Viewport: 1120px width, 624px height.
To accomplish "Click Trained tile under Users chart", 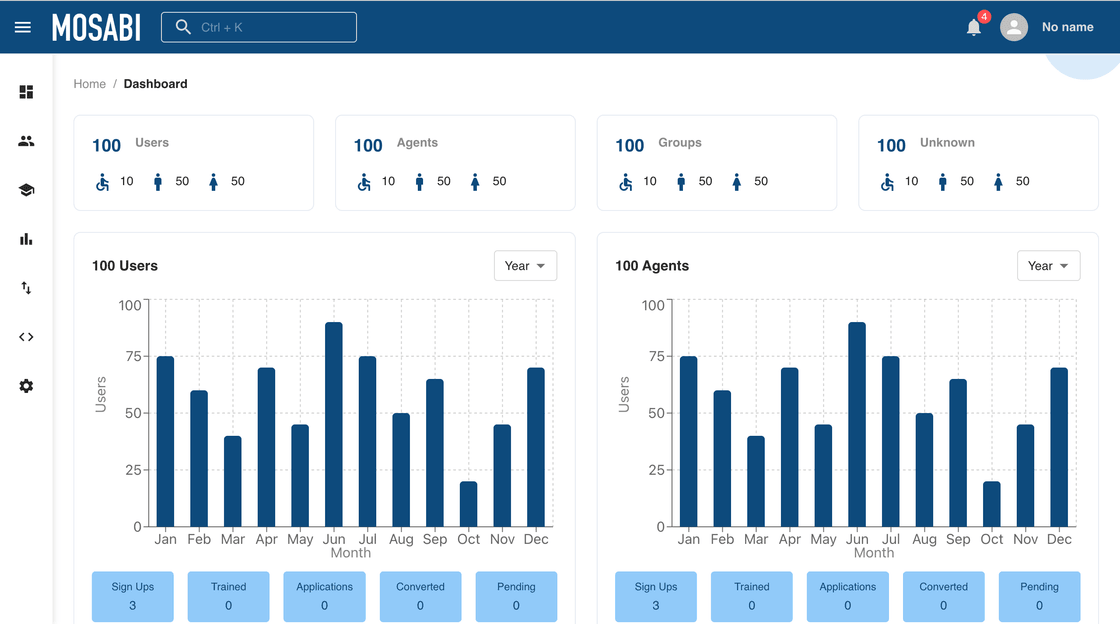I will pyautogui.click(x=229, y=596).
